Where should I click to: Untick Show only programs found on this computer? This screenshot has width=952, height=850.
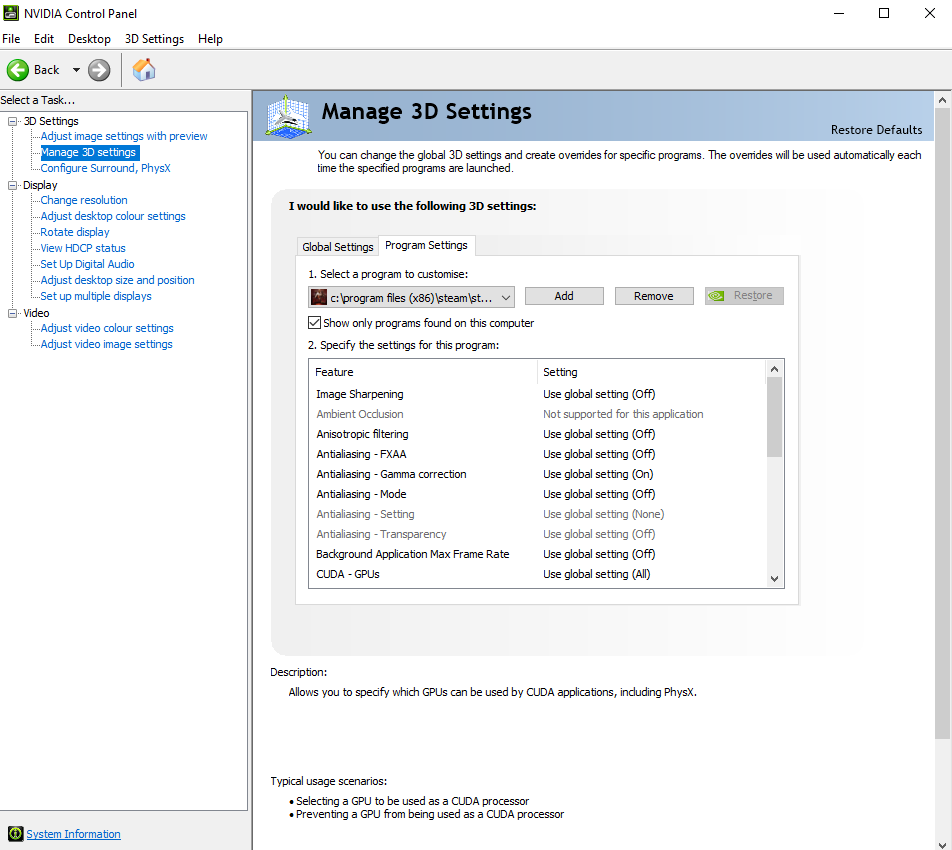[x=314, y=322]
